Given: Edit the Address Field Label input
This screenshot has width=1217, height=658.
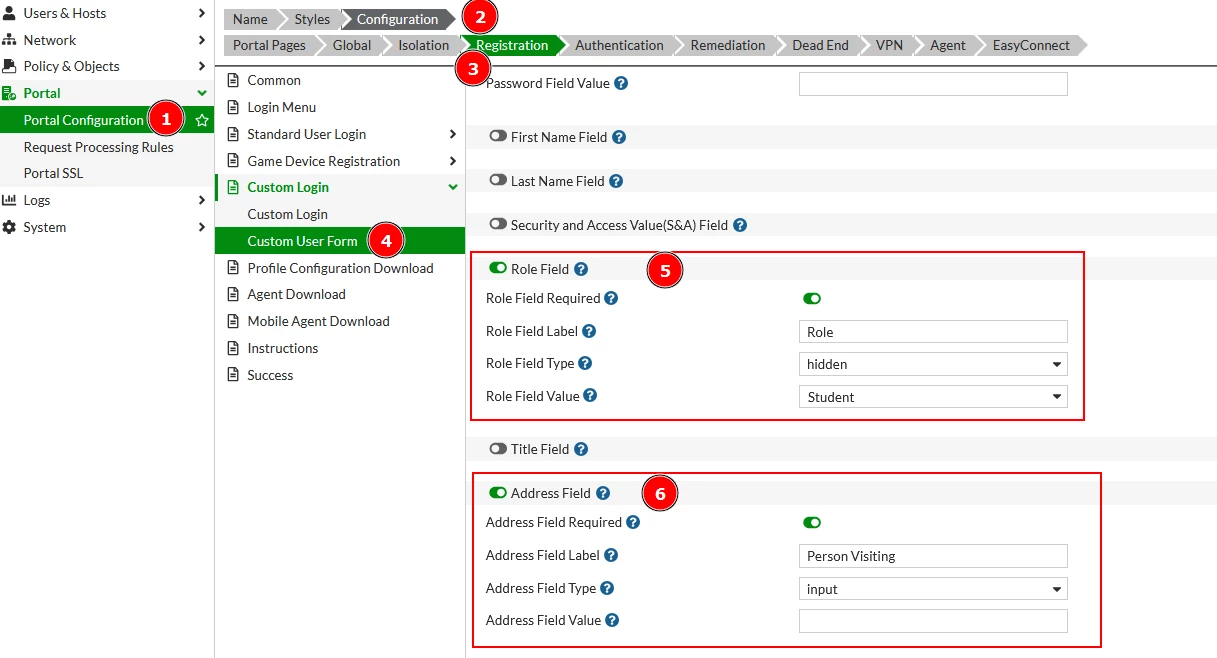Looking at the screenshot, I should click(x=933, y=556).
